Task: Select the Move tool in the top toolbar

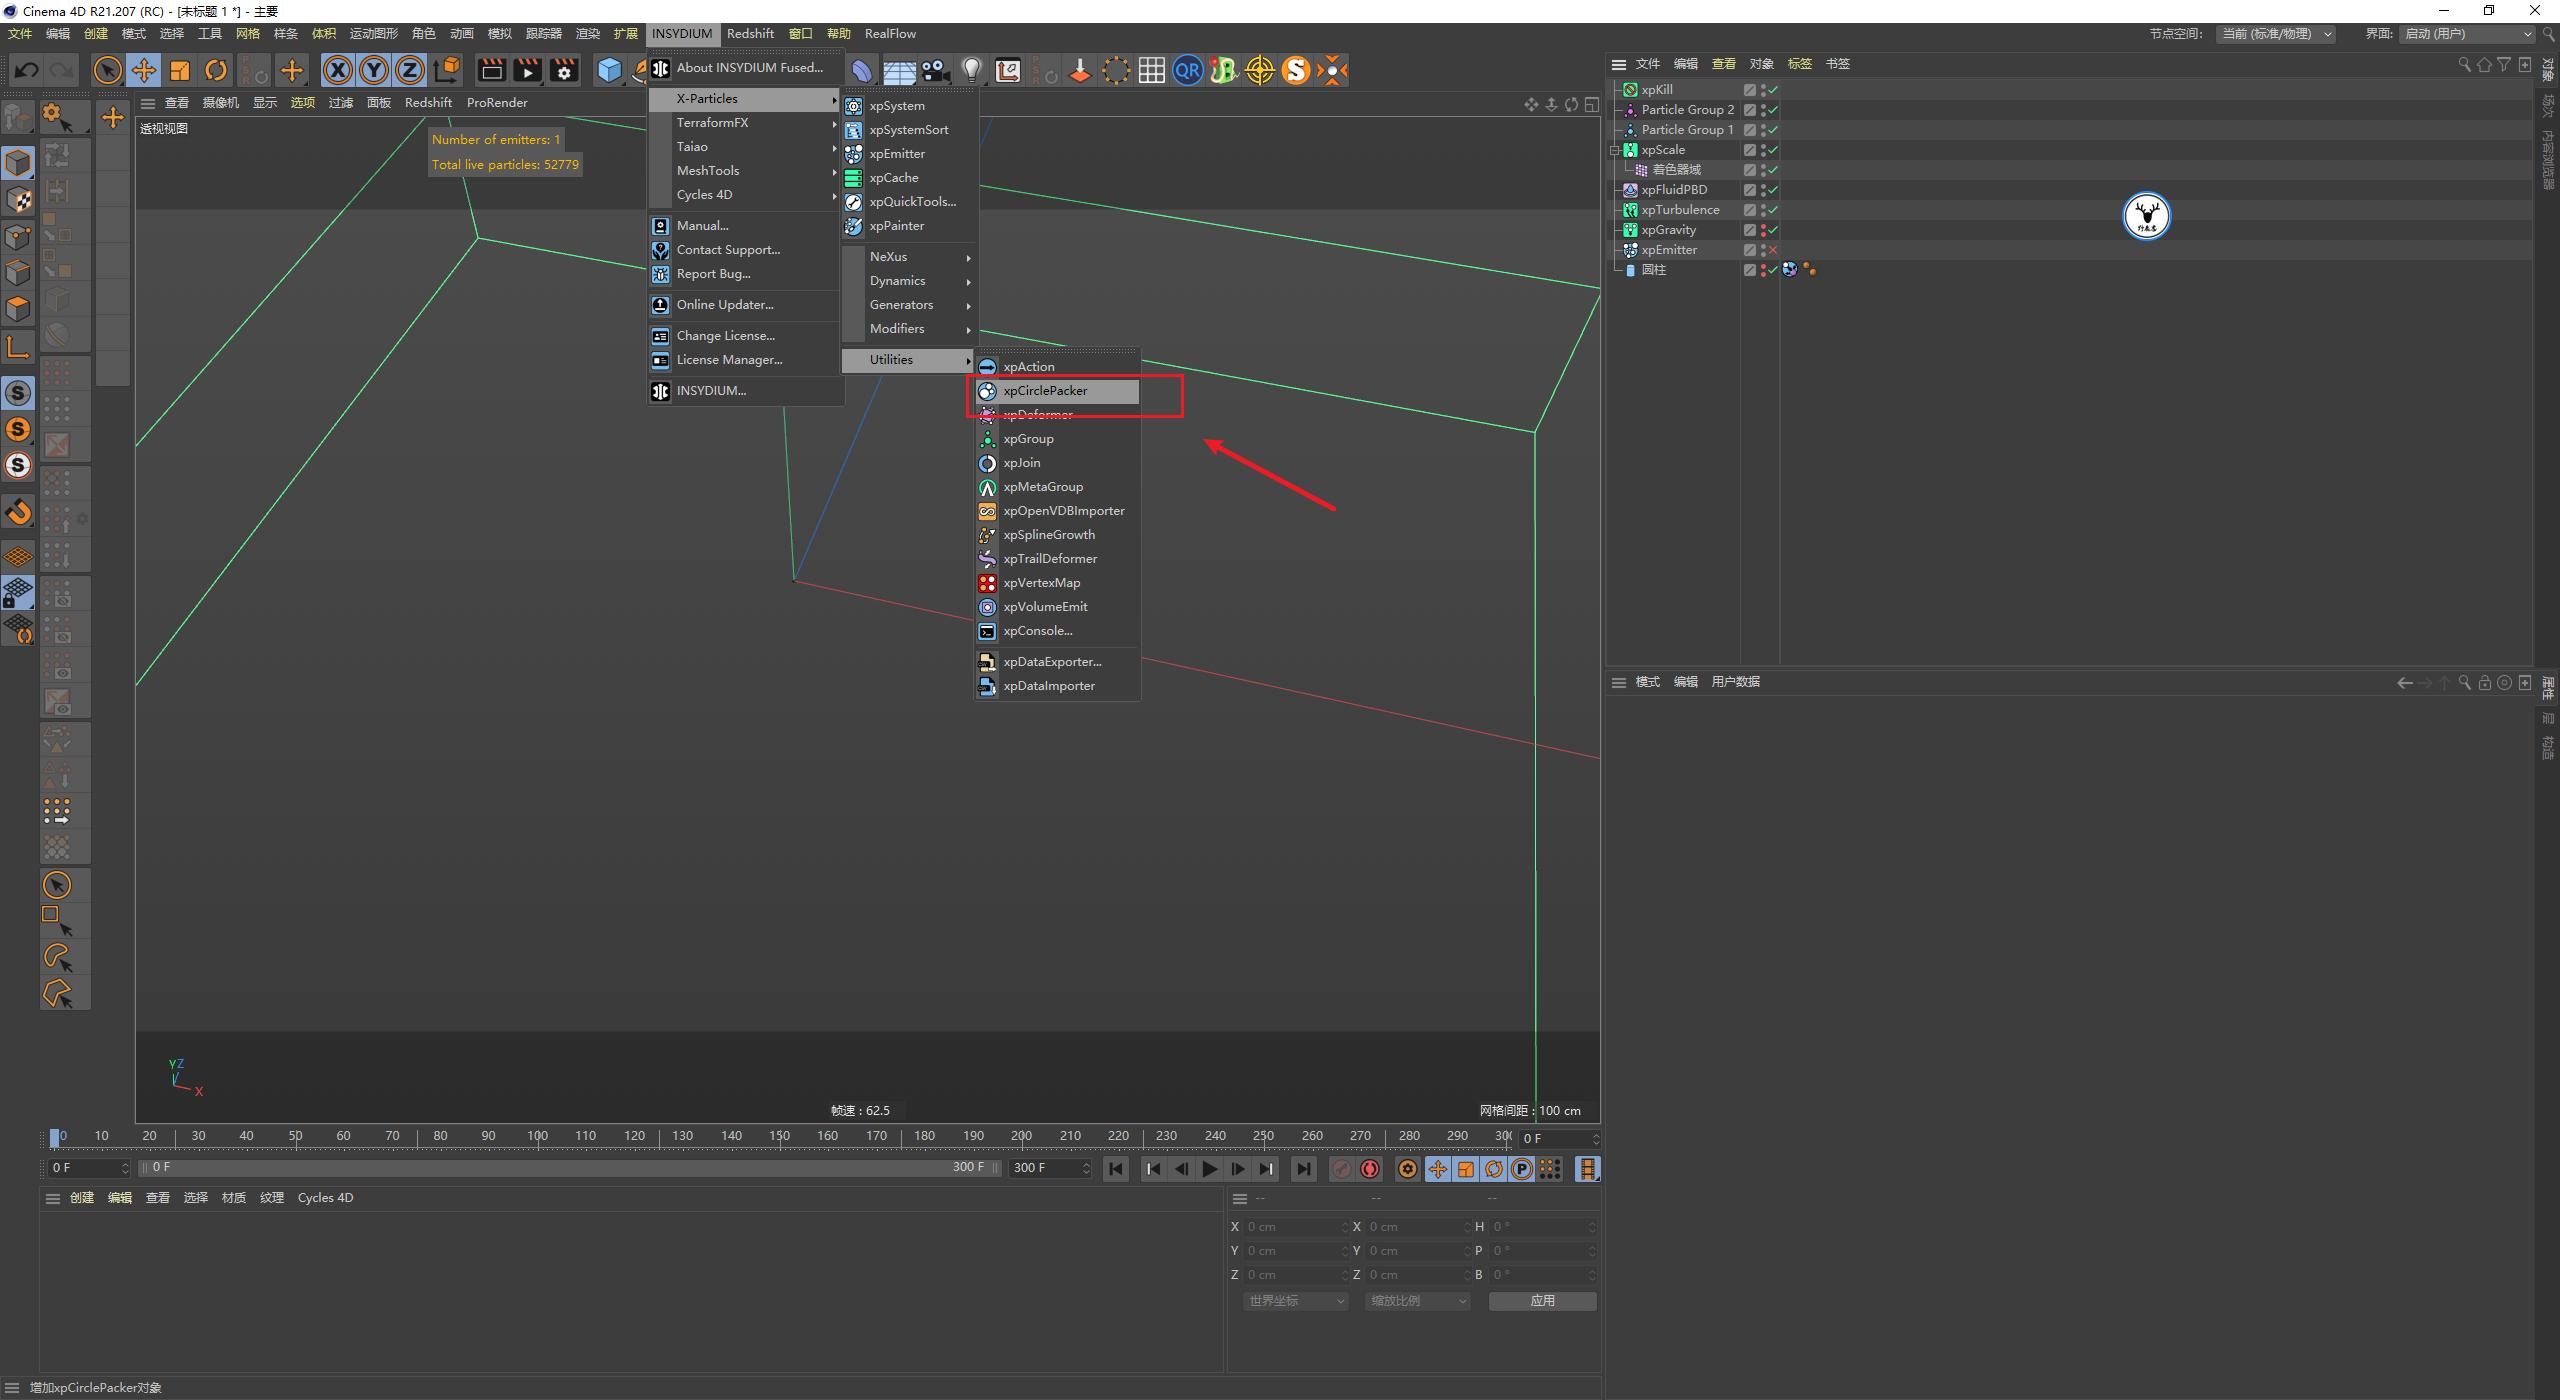Action: click(143, 70)
